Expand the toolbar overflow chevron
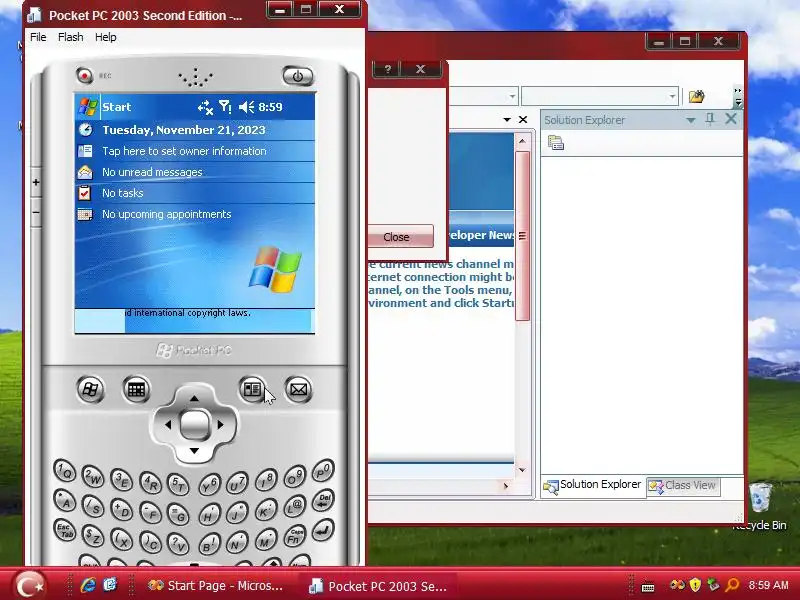This screenshot has width=800, height=600. point(738,96)
